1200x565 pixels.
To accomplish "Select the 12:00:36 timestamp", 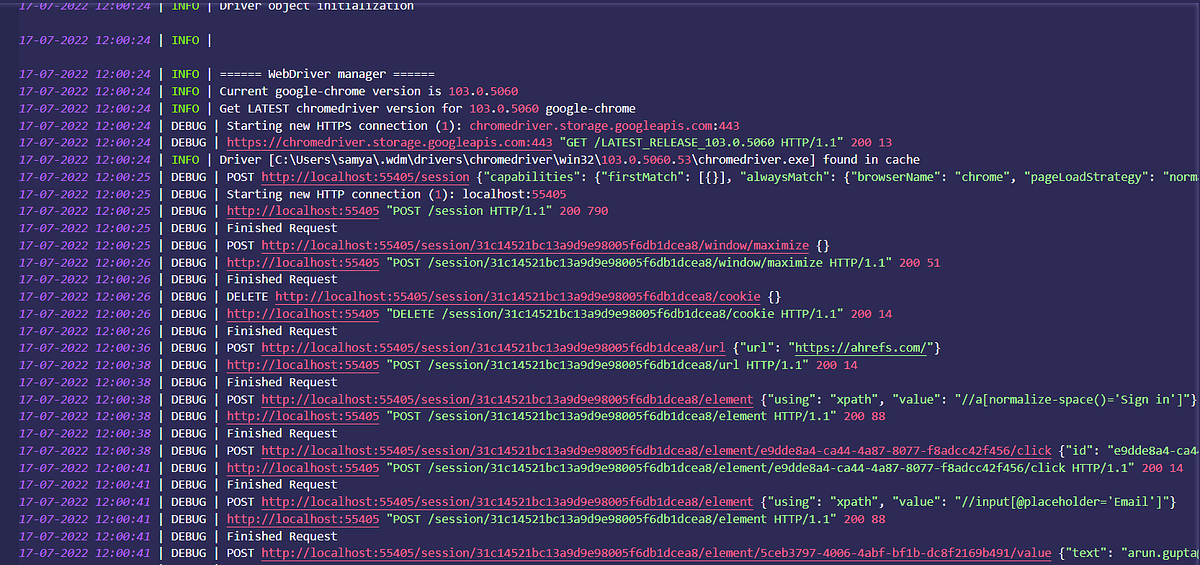I will 85,347.
